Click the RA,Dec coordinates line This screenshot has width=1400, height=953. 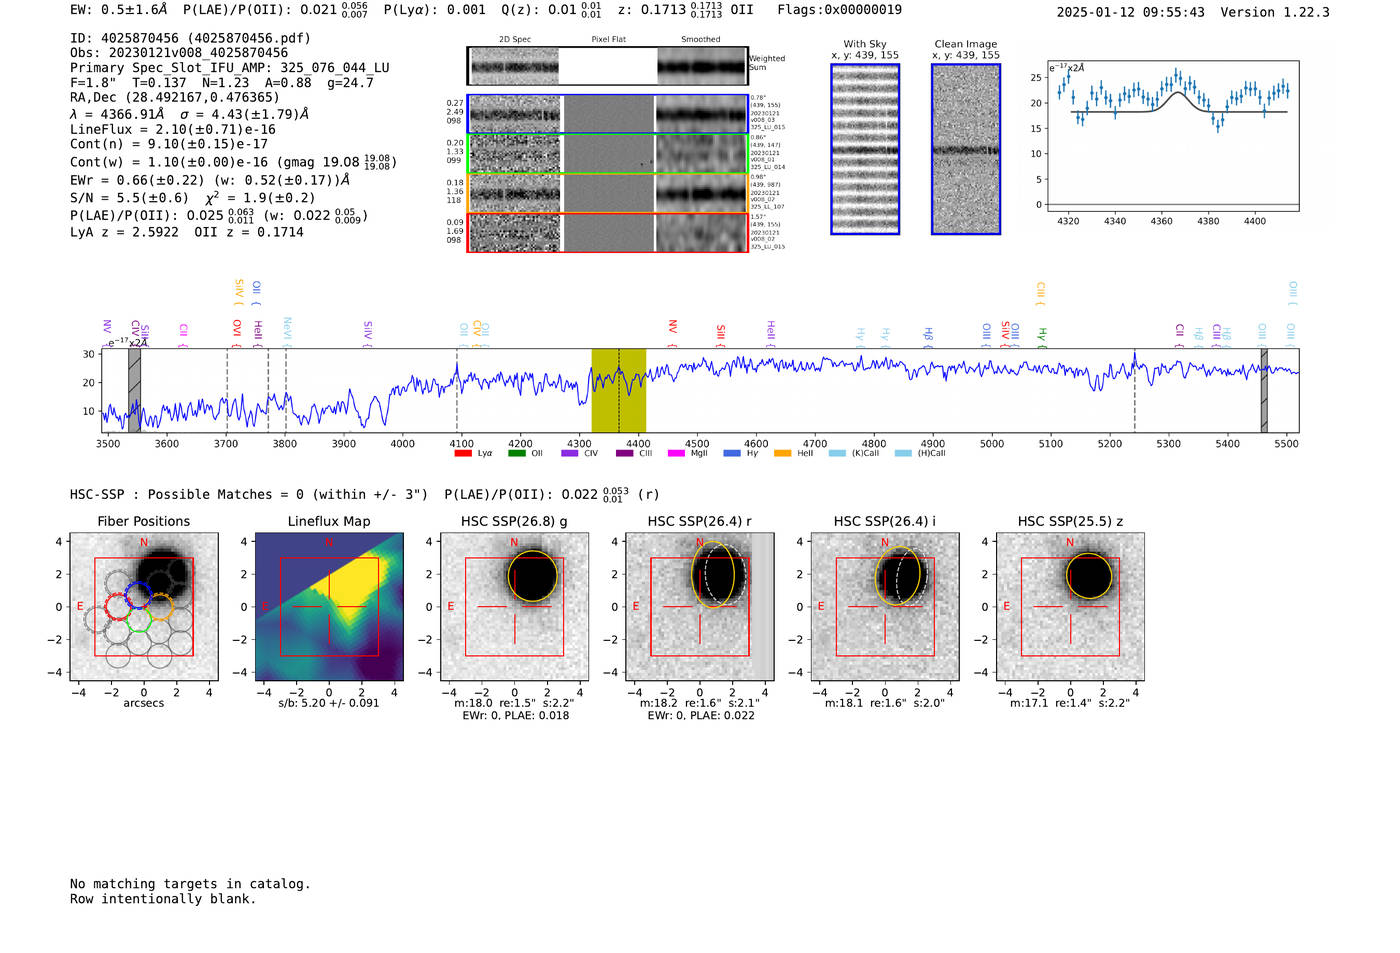coord(175,97)
